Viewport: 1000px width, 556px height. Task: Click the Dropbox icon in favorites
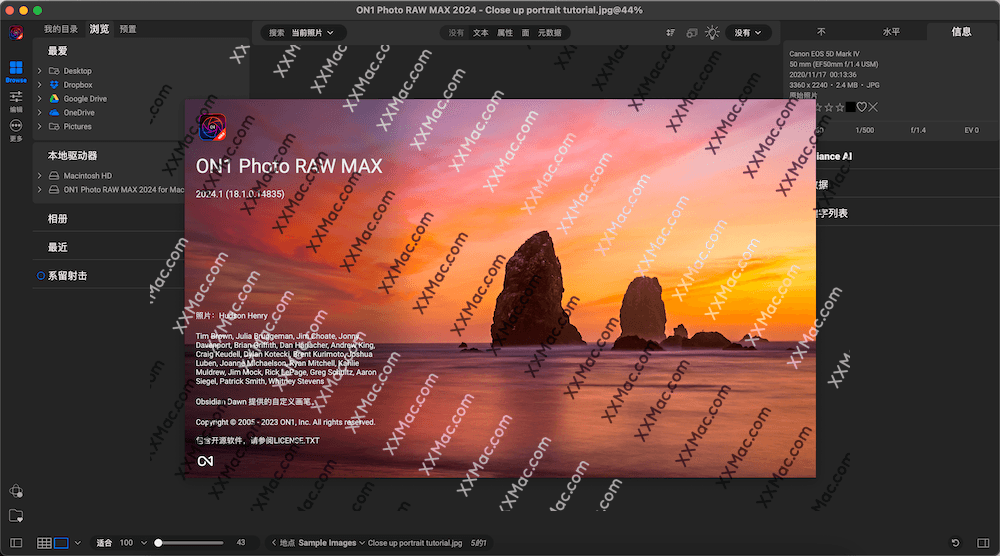click(x=54, y=85)
